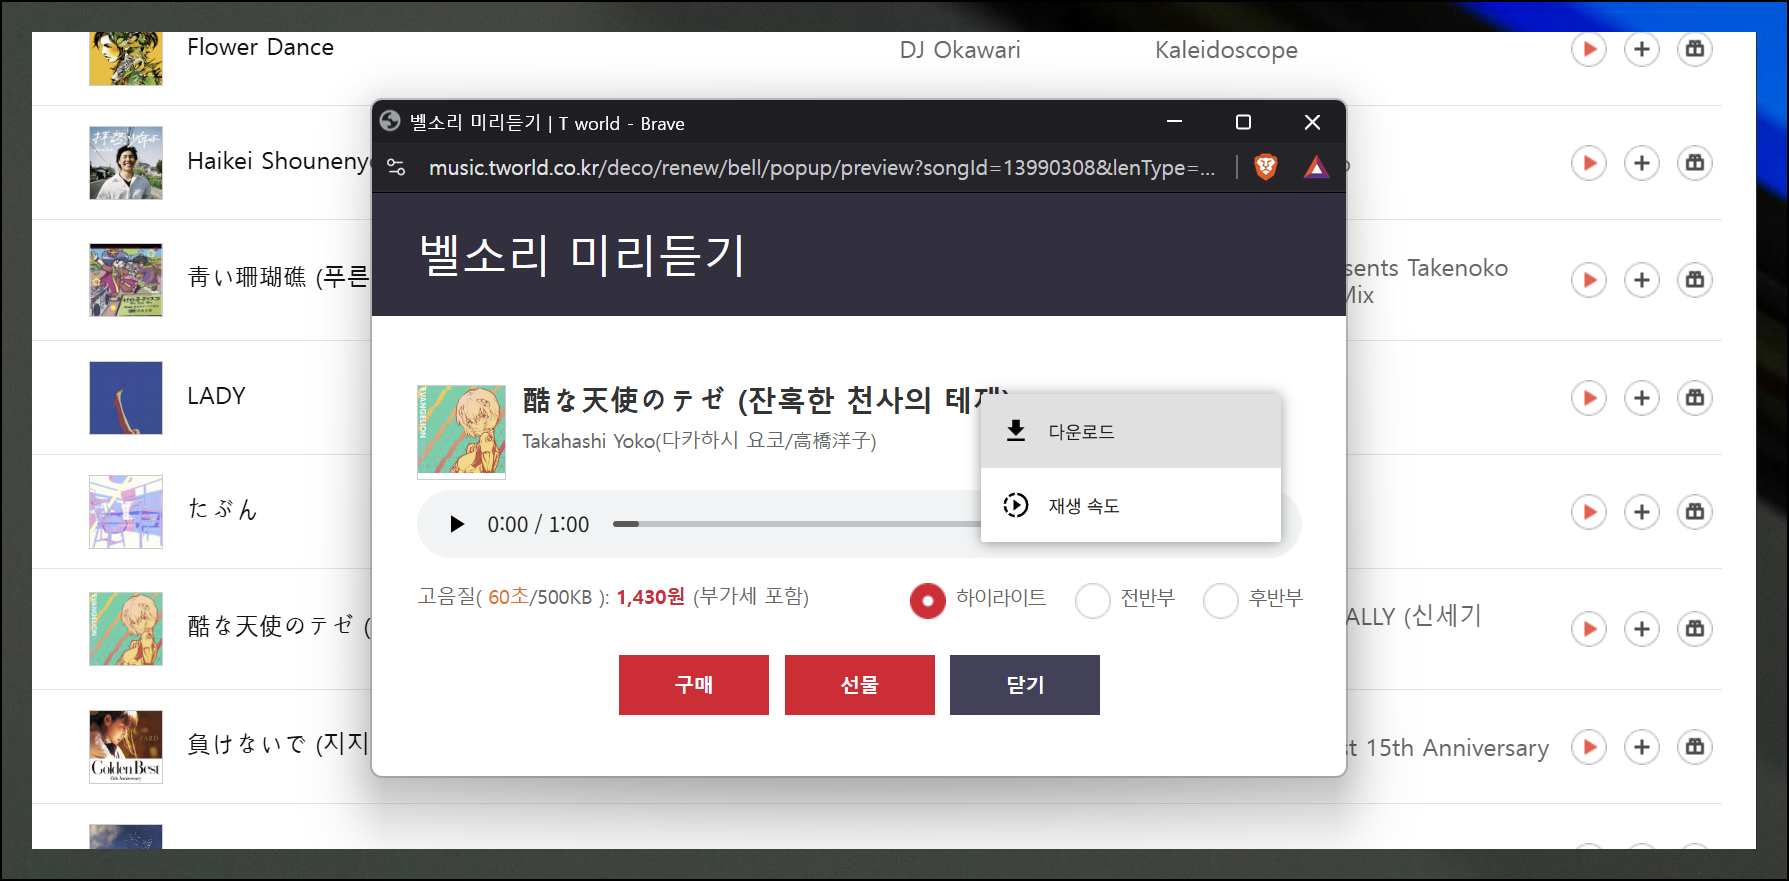Click the 1,430원 price text
The height and width of the screenshot is (881, 1789).
tap(650, 597)
